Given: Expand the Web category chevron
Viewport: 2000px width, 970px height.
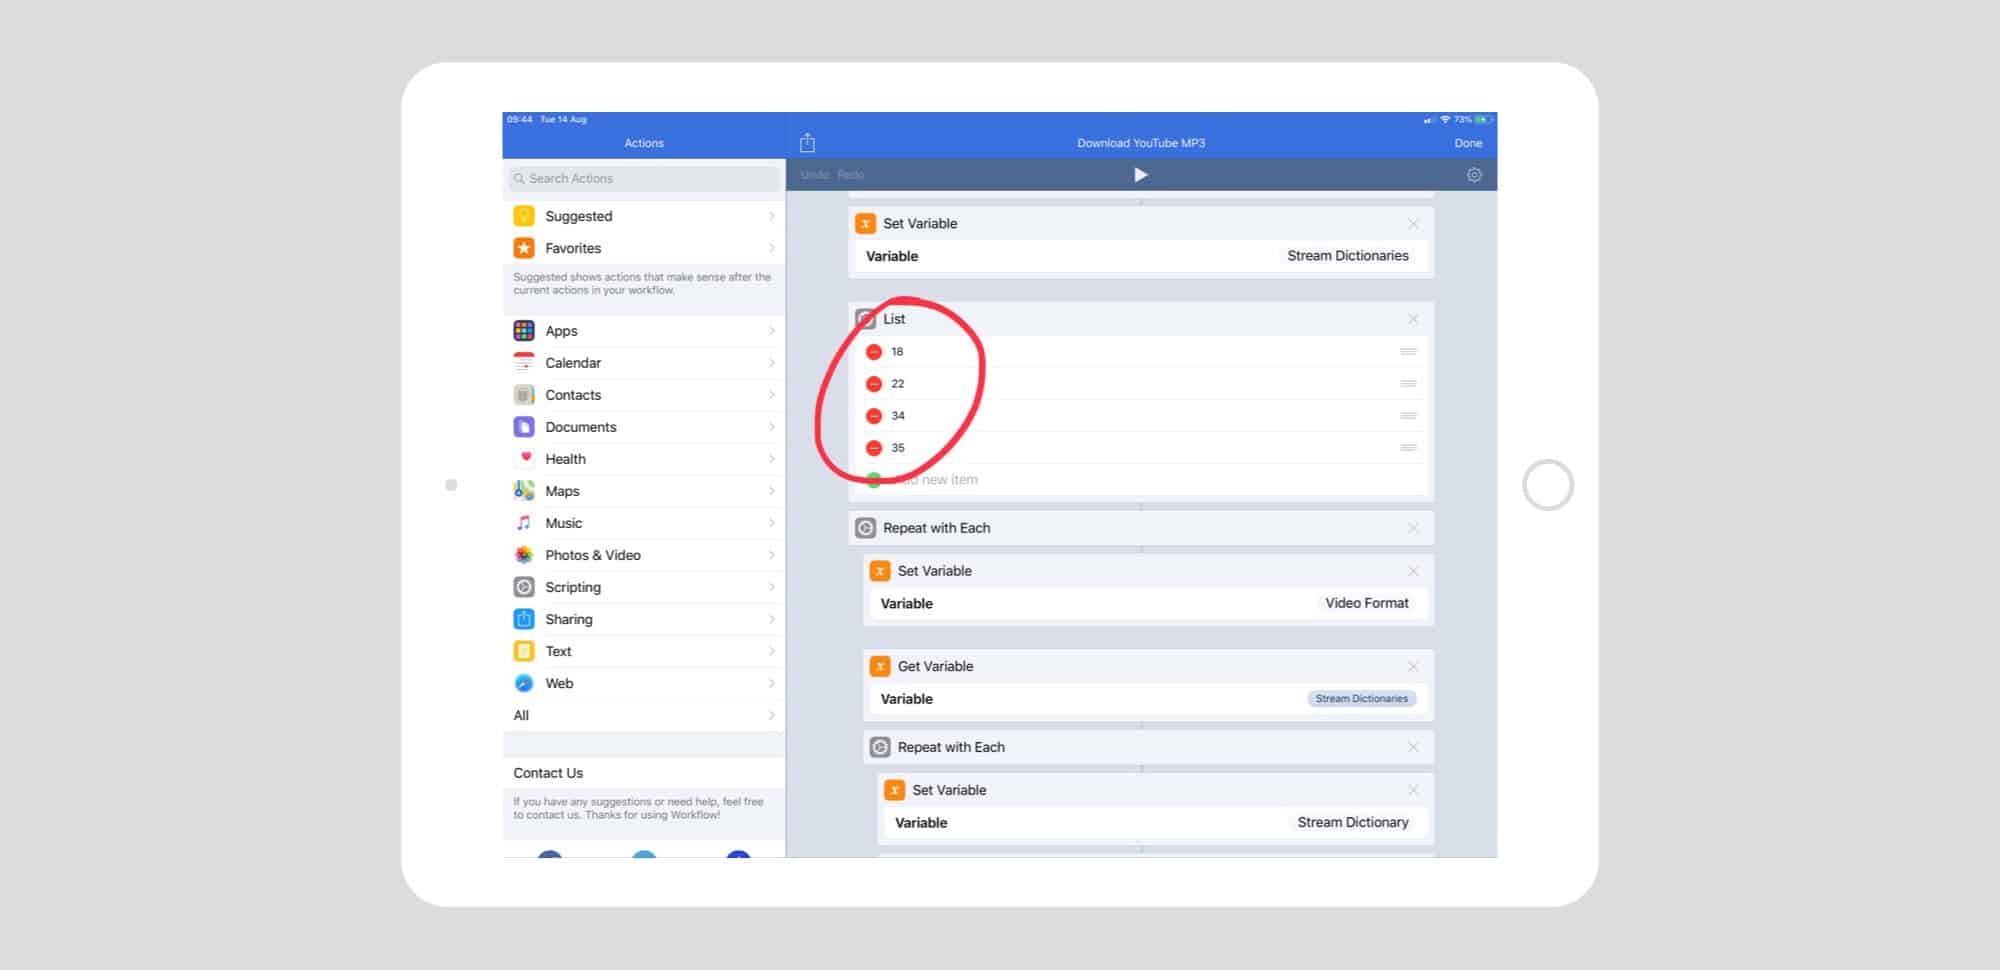Looking at the screenshot, I should tap(772, 683).
